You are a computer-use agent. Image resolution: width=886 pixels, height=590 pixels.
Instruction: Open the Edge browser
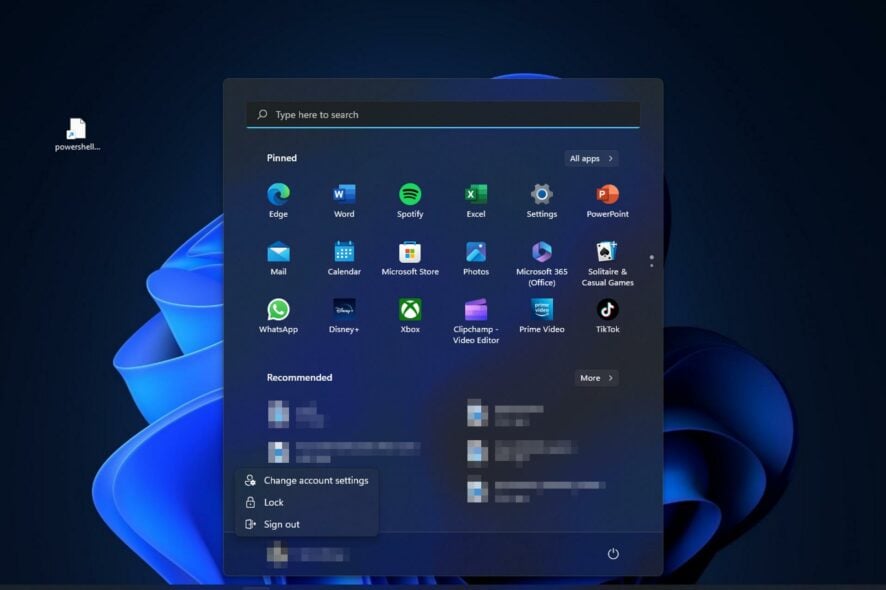[278, 201]
